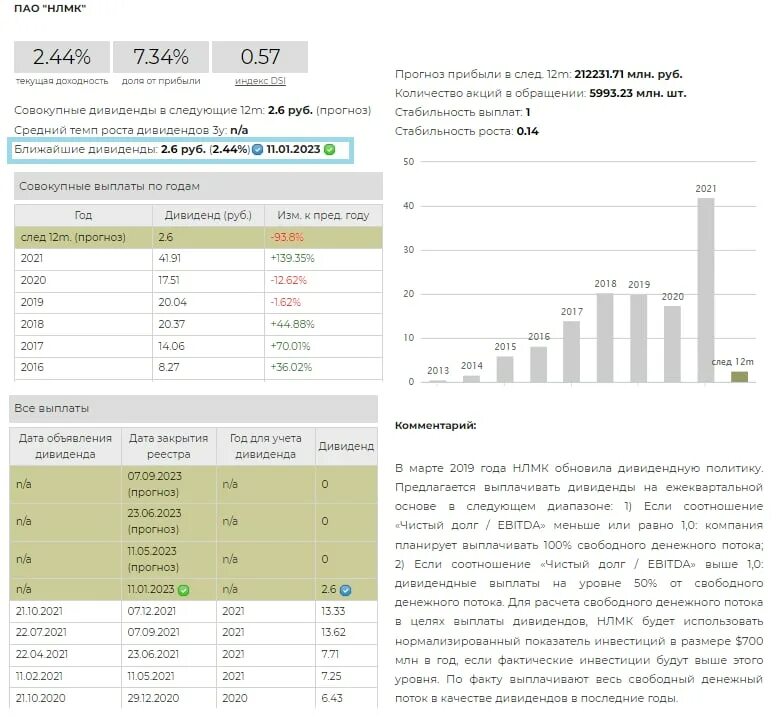This screenshot has height=718, width=780.
Task: Click the -12.62% change value
Action: click(289, 280)
